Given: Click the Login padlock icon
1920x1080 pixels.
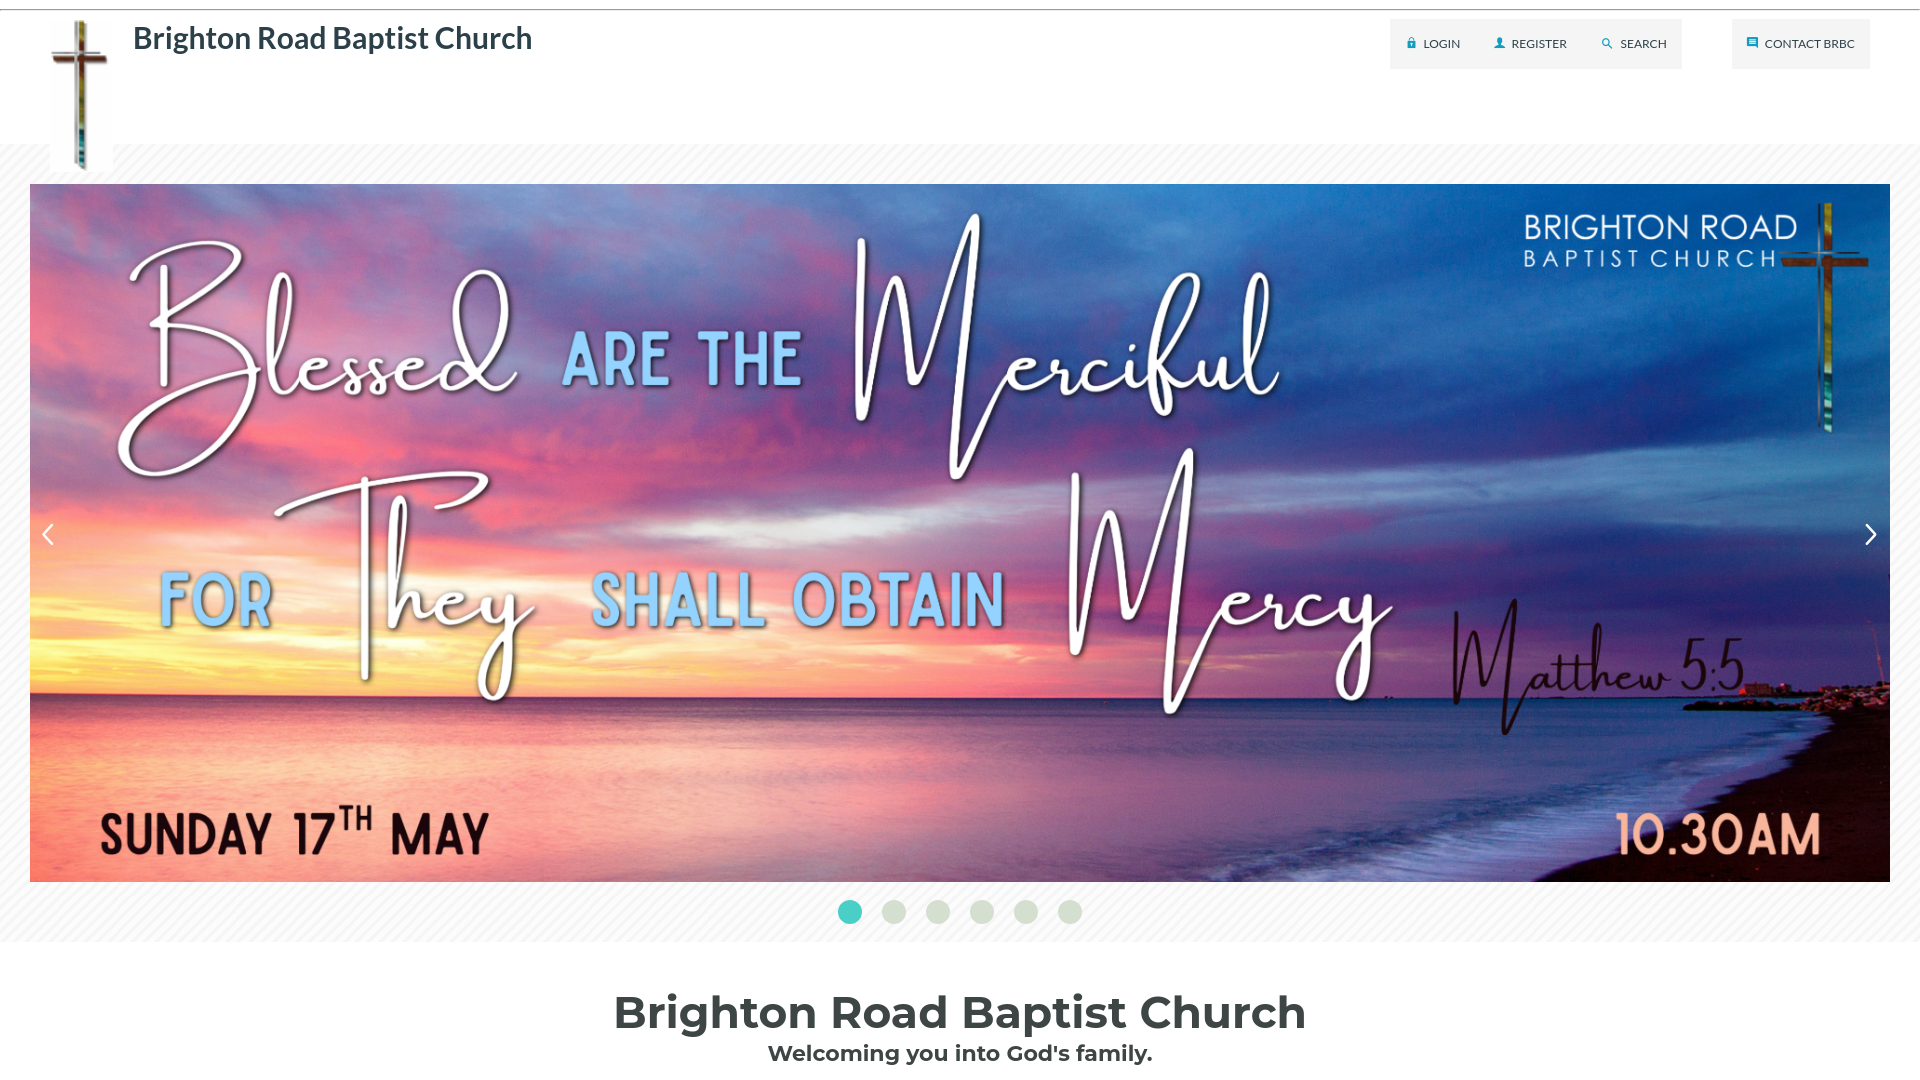Looking at the screenshot, I should 1411,43.
